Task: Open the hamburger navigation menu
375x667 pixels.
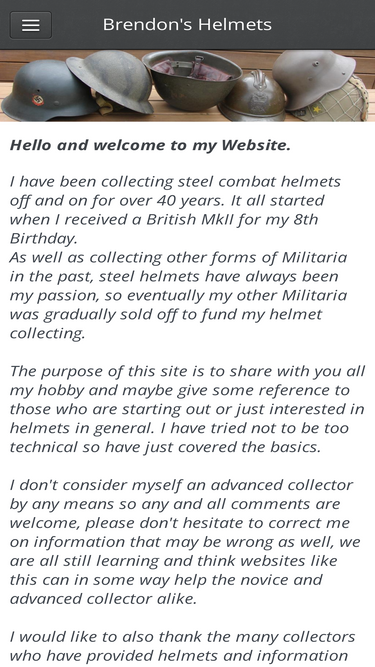Action: pos(31,25)
